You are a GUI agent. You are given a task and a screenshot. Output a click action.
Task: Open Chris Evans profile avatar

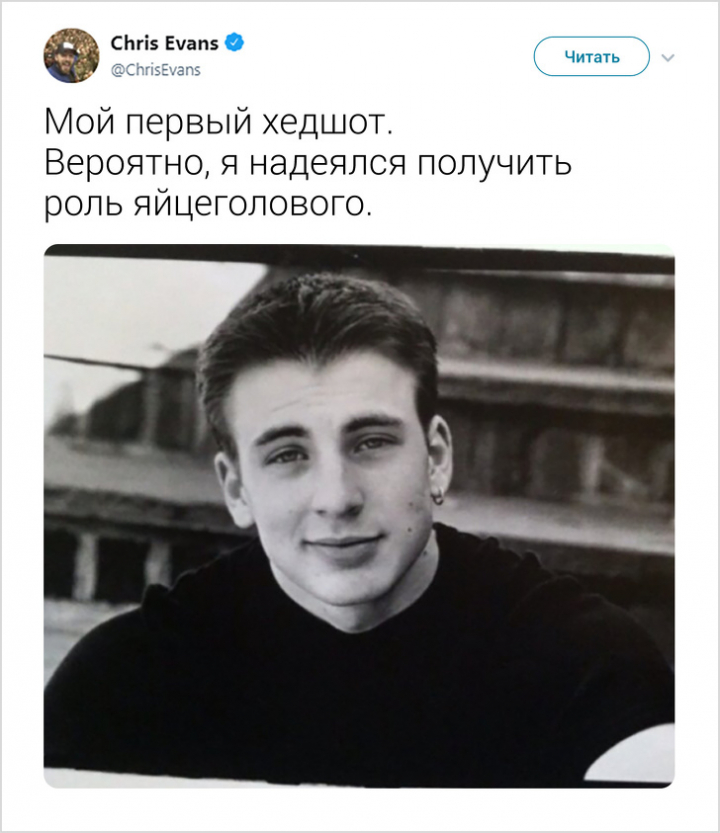click(71, 56)
